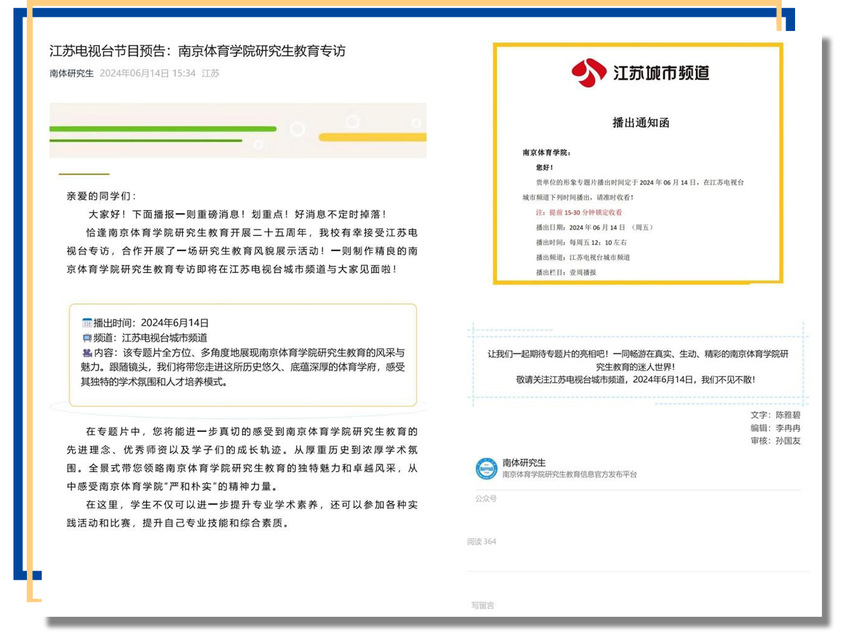The height and width of the screenshot is (637, 848).
Task: Click the calendar icon beside 播出时间
Action: pyautogui.click(x=87, y=323)
